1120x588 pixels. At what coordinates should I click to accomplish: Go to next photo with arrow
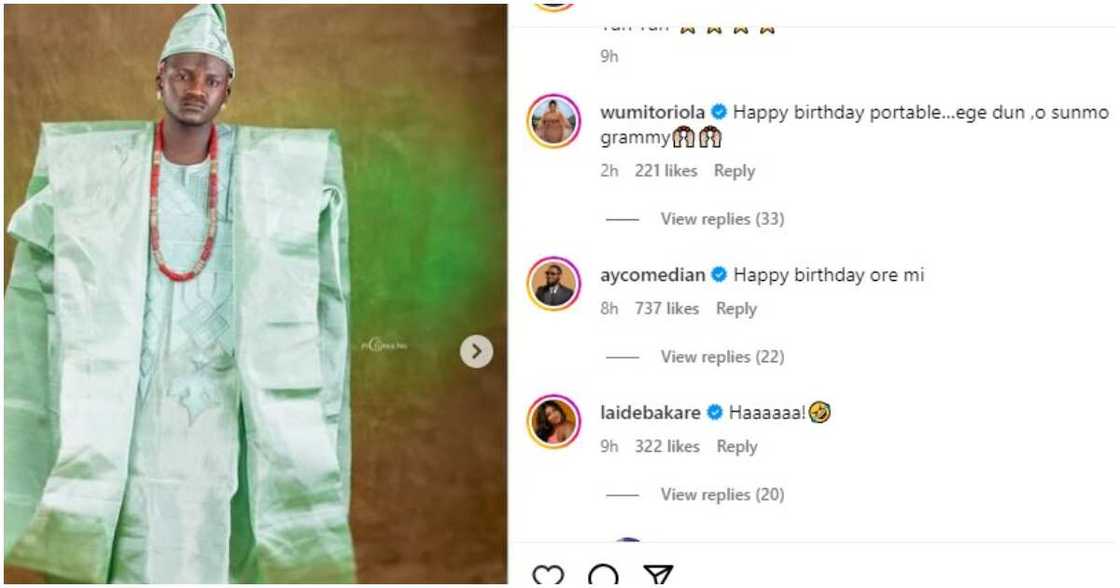476,351
